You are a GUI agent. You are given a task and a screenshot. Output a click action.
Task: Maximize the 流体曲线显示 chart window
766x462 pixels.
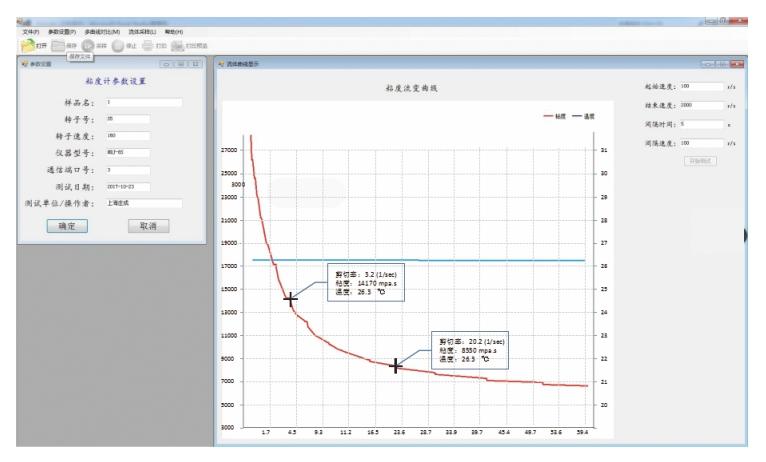(x=723, y=64)
